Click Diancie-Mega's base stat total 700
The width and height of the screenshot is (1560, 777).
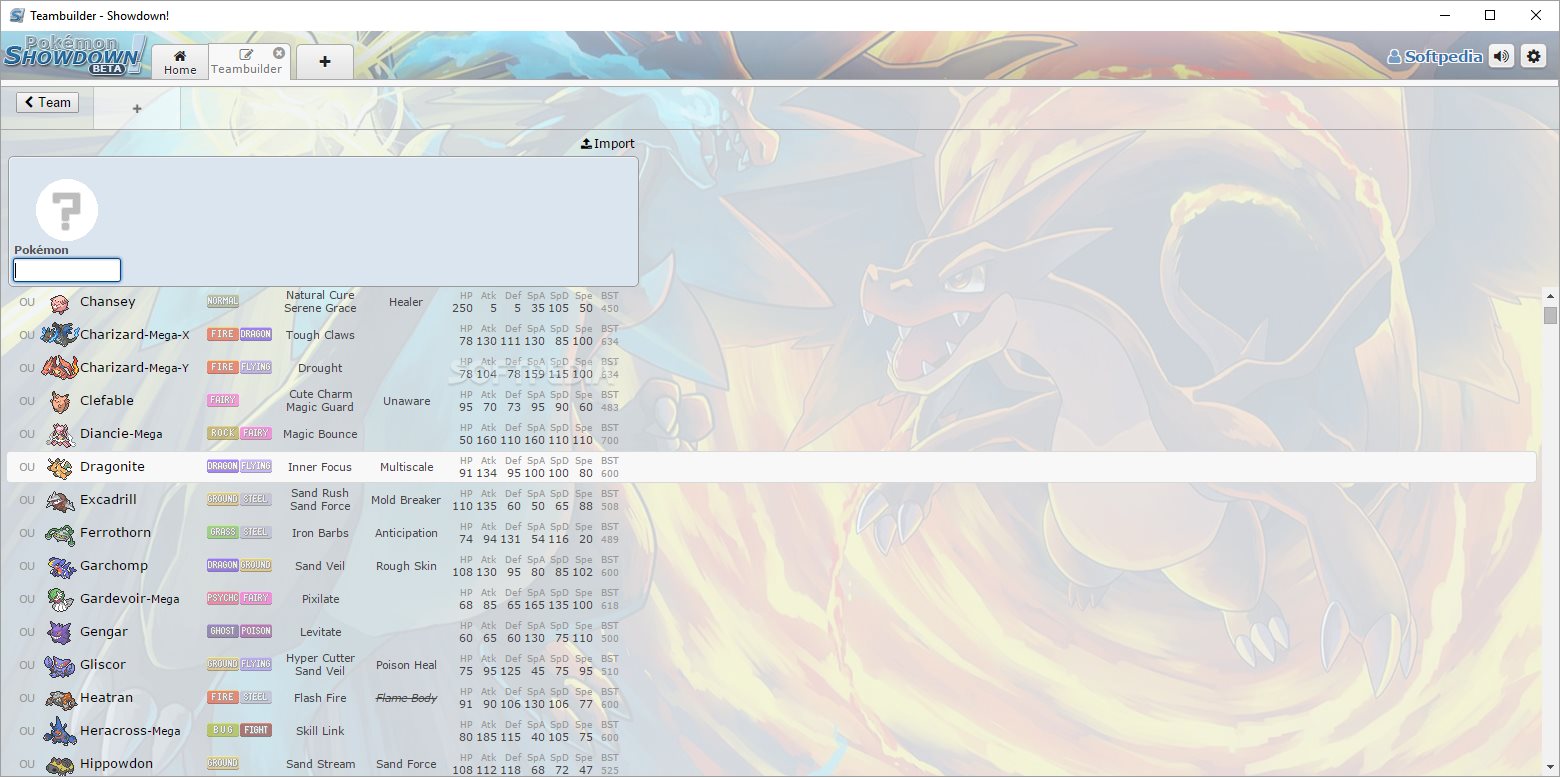pos(610,440)
